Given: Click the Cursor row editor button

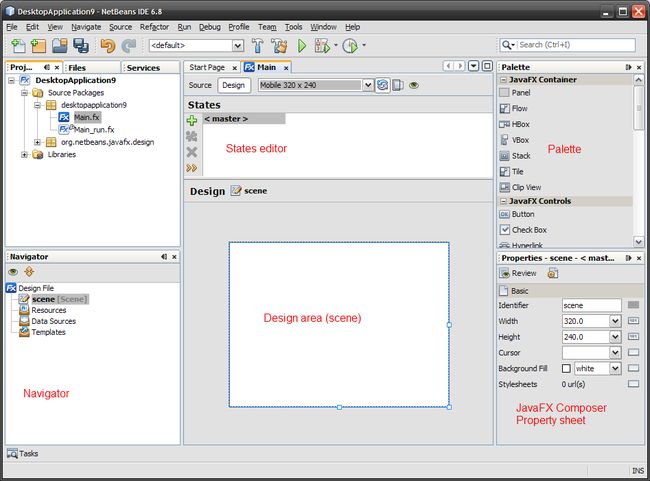Looking at the screenshot, I should click(x=633, y=352).
